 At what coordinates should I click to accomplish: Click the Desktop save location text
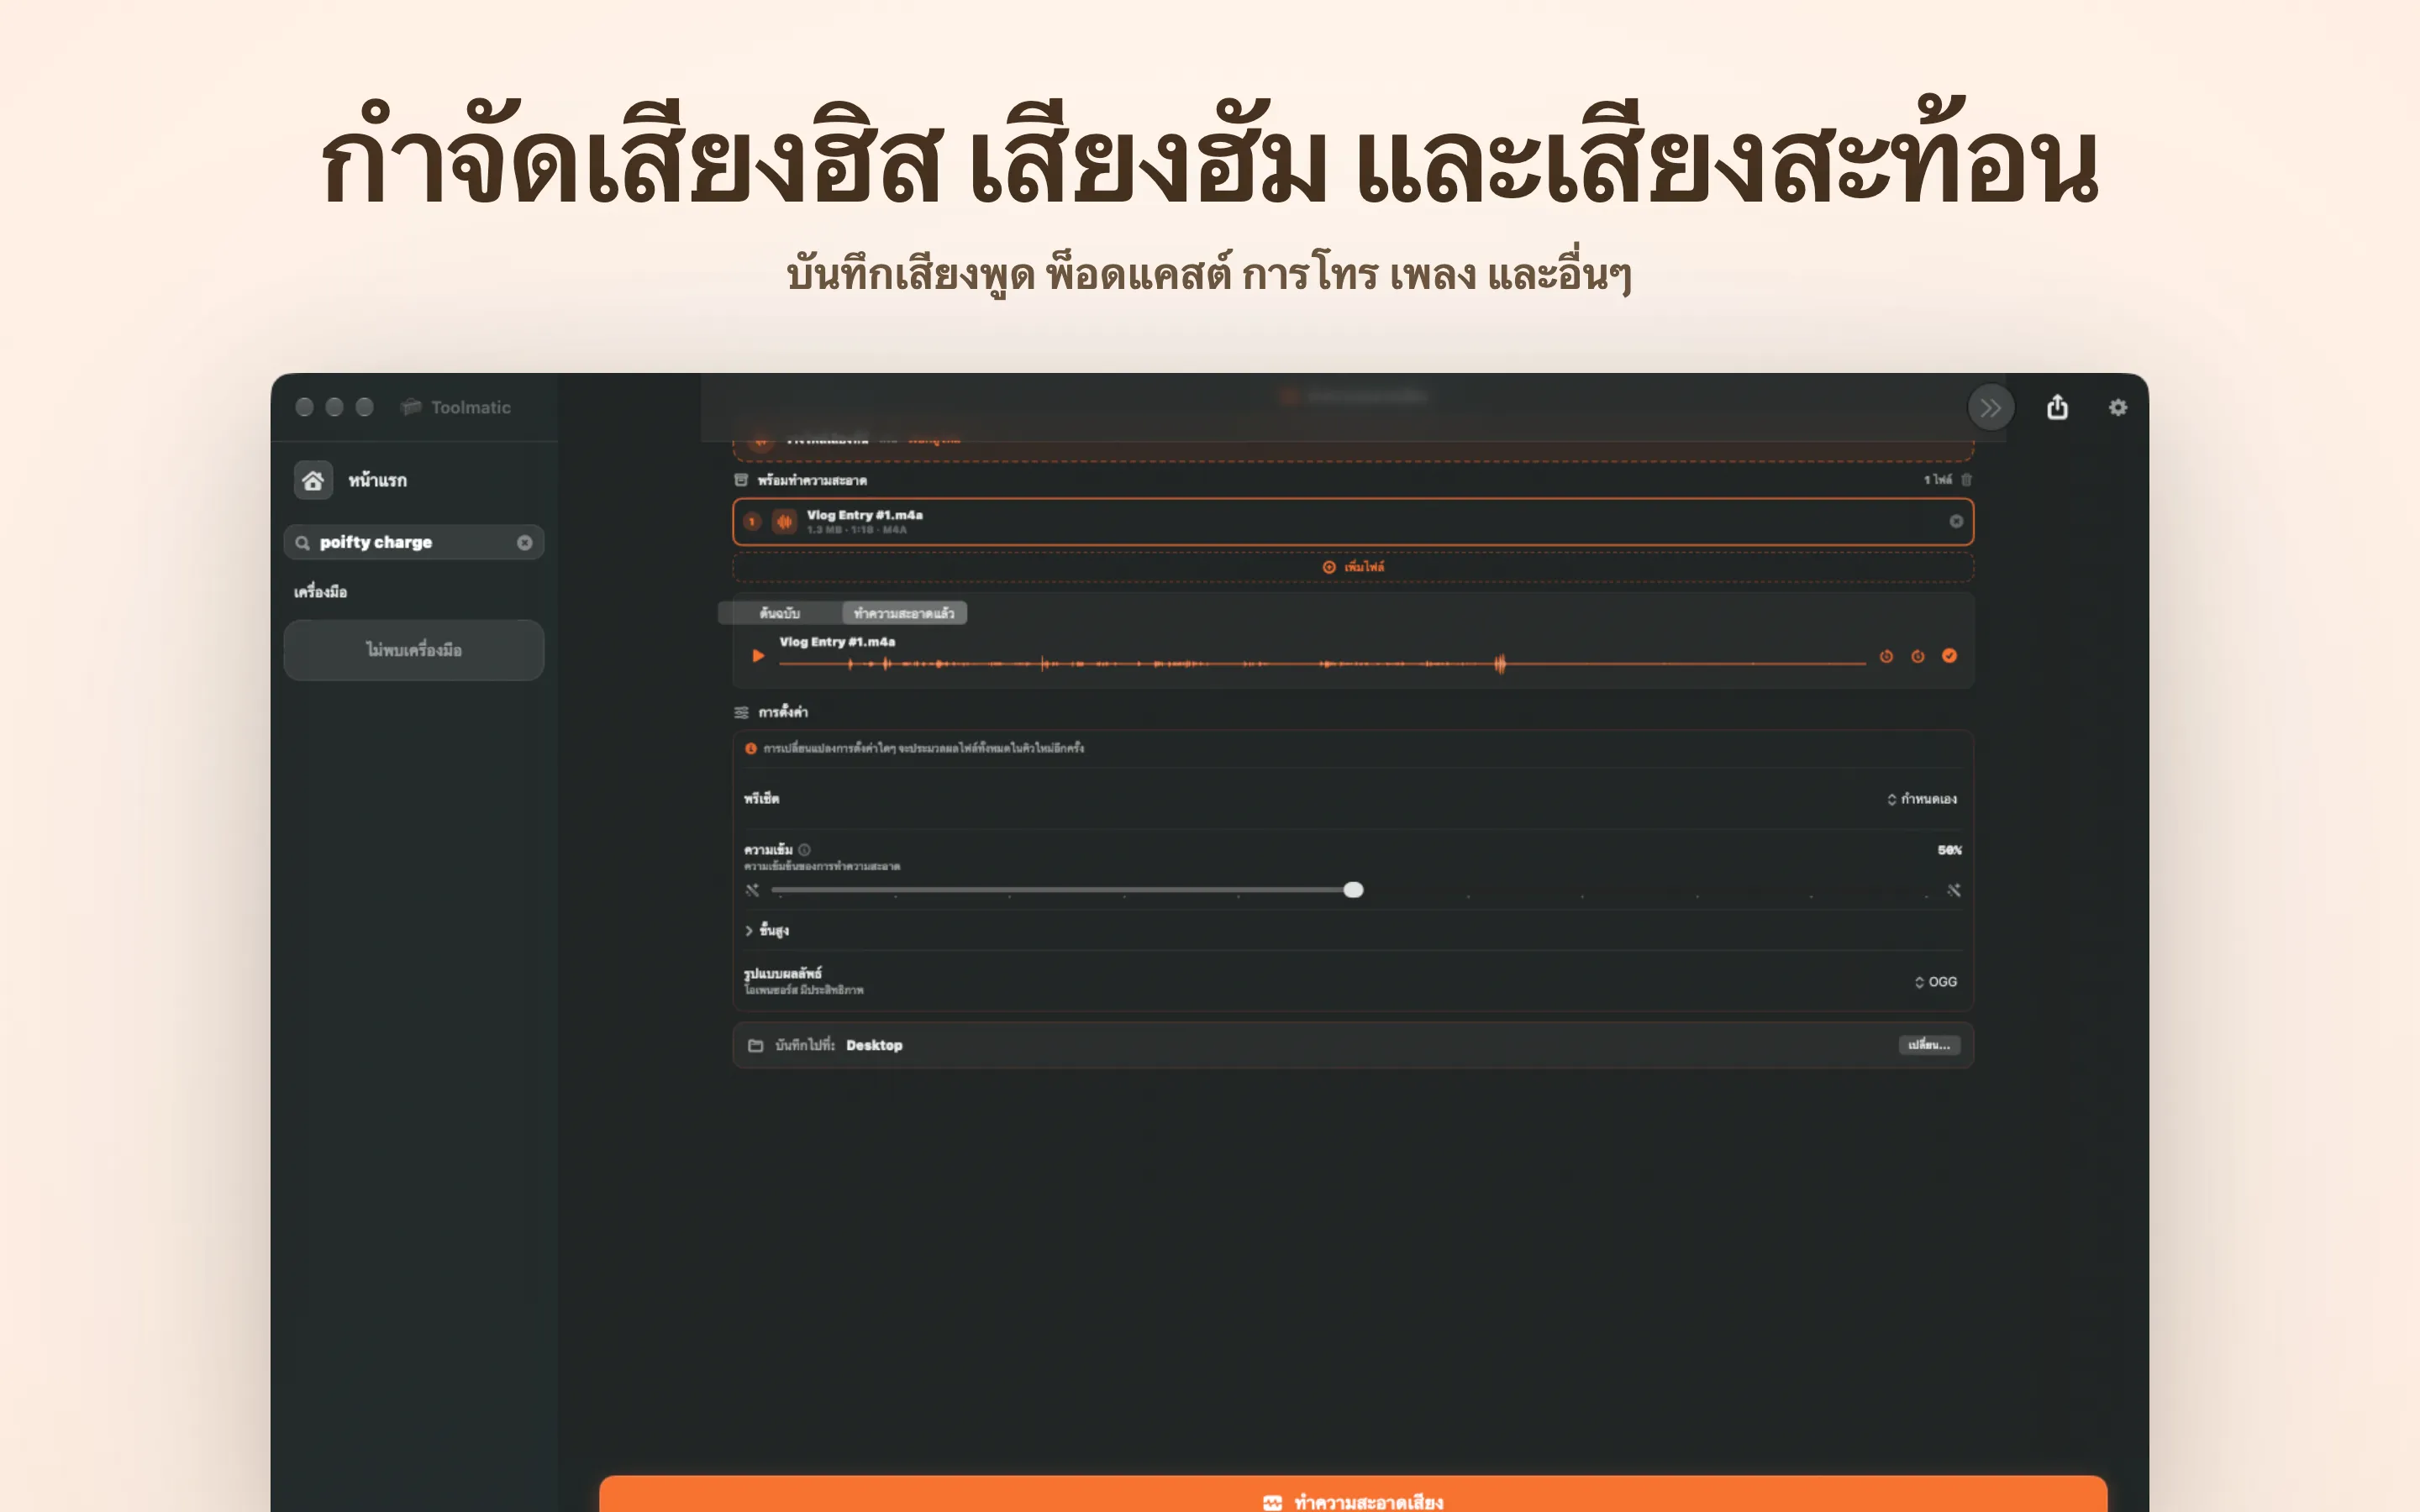[874, 1046]
